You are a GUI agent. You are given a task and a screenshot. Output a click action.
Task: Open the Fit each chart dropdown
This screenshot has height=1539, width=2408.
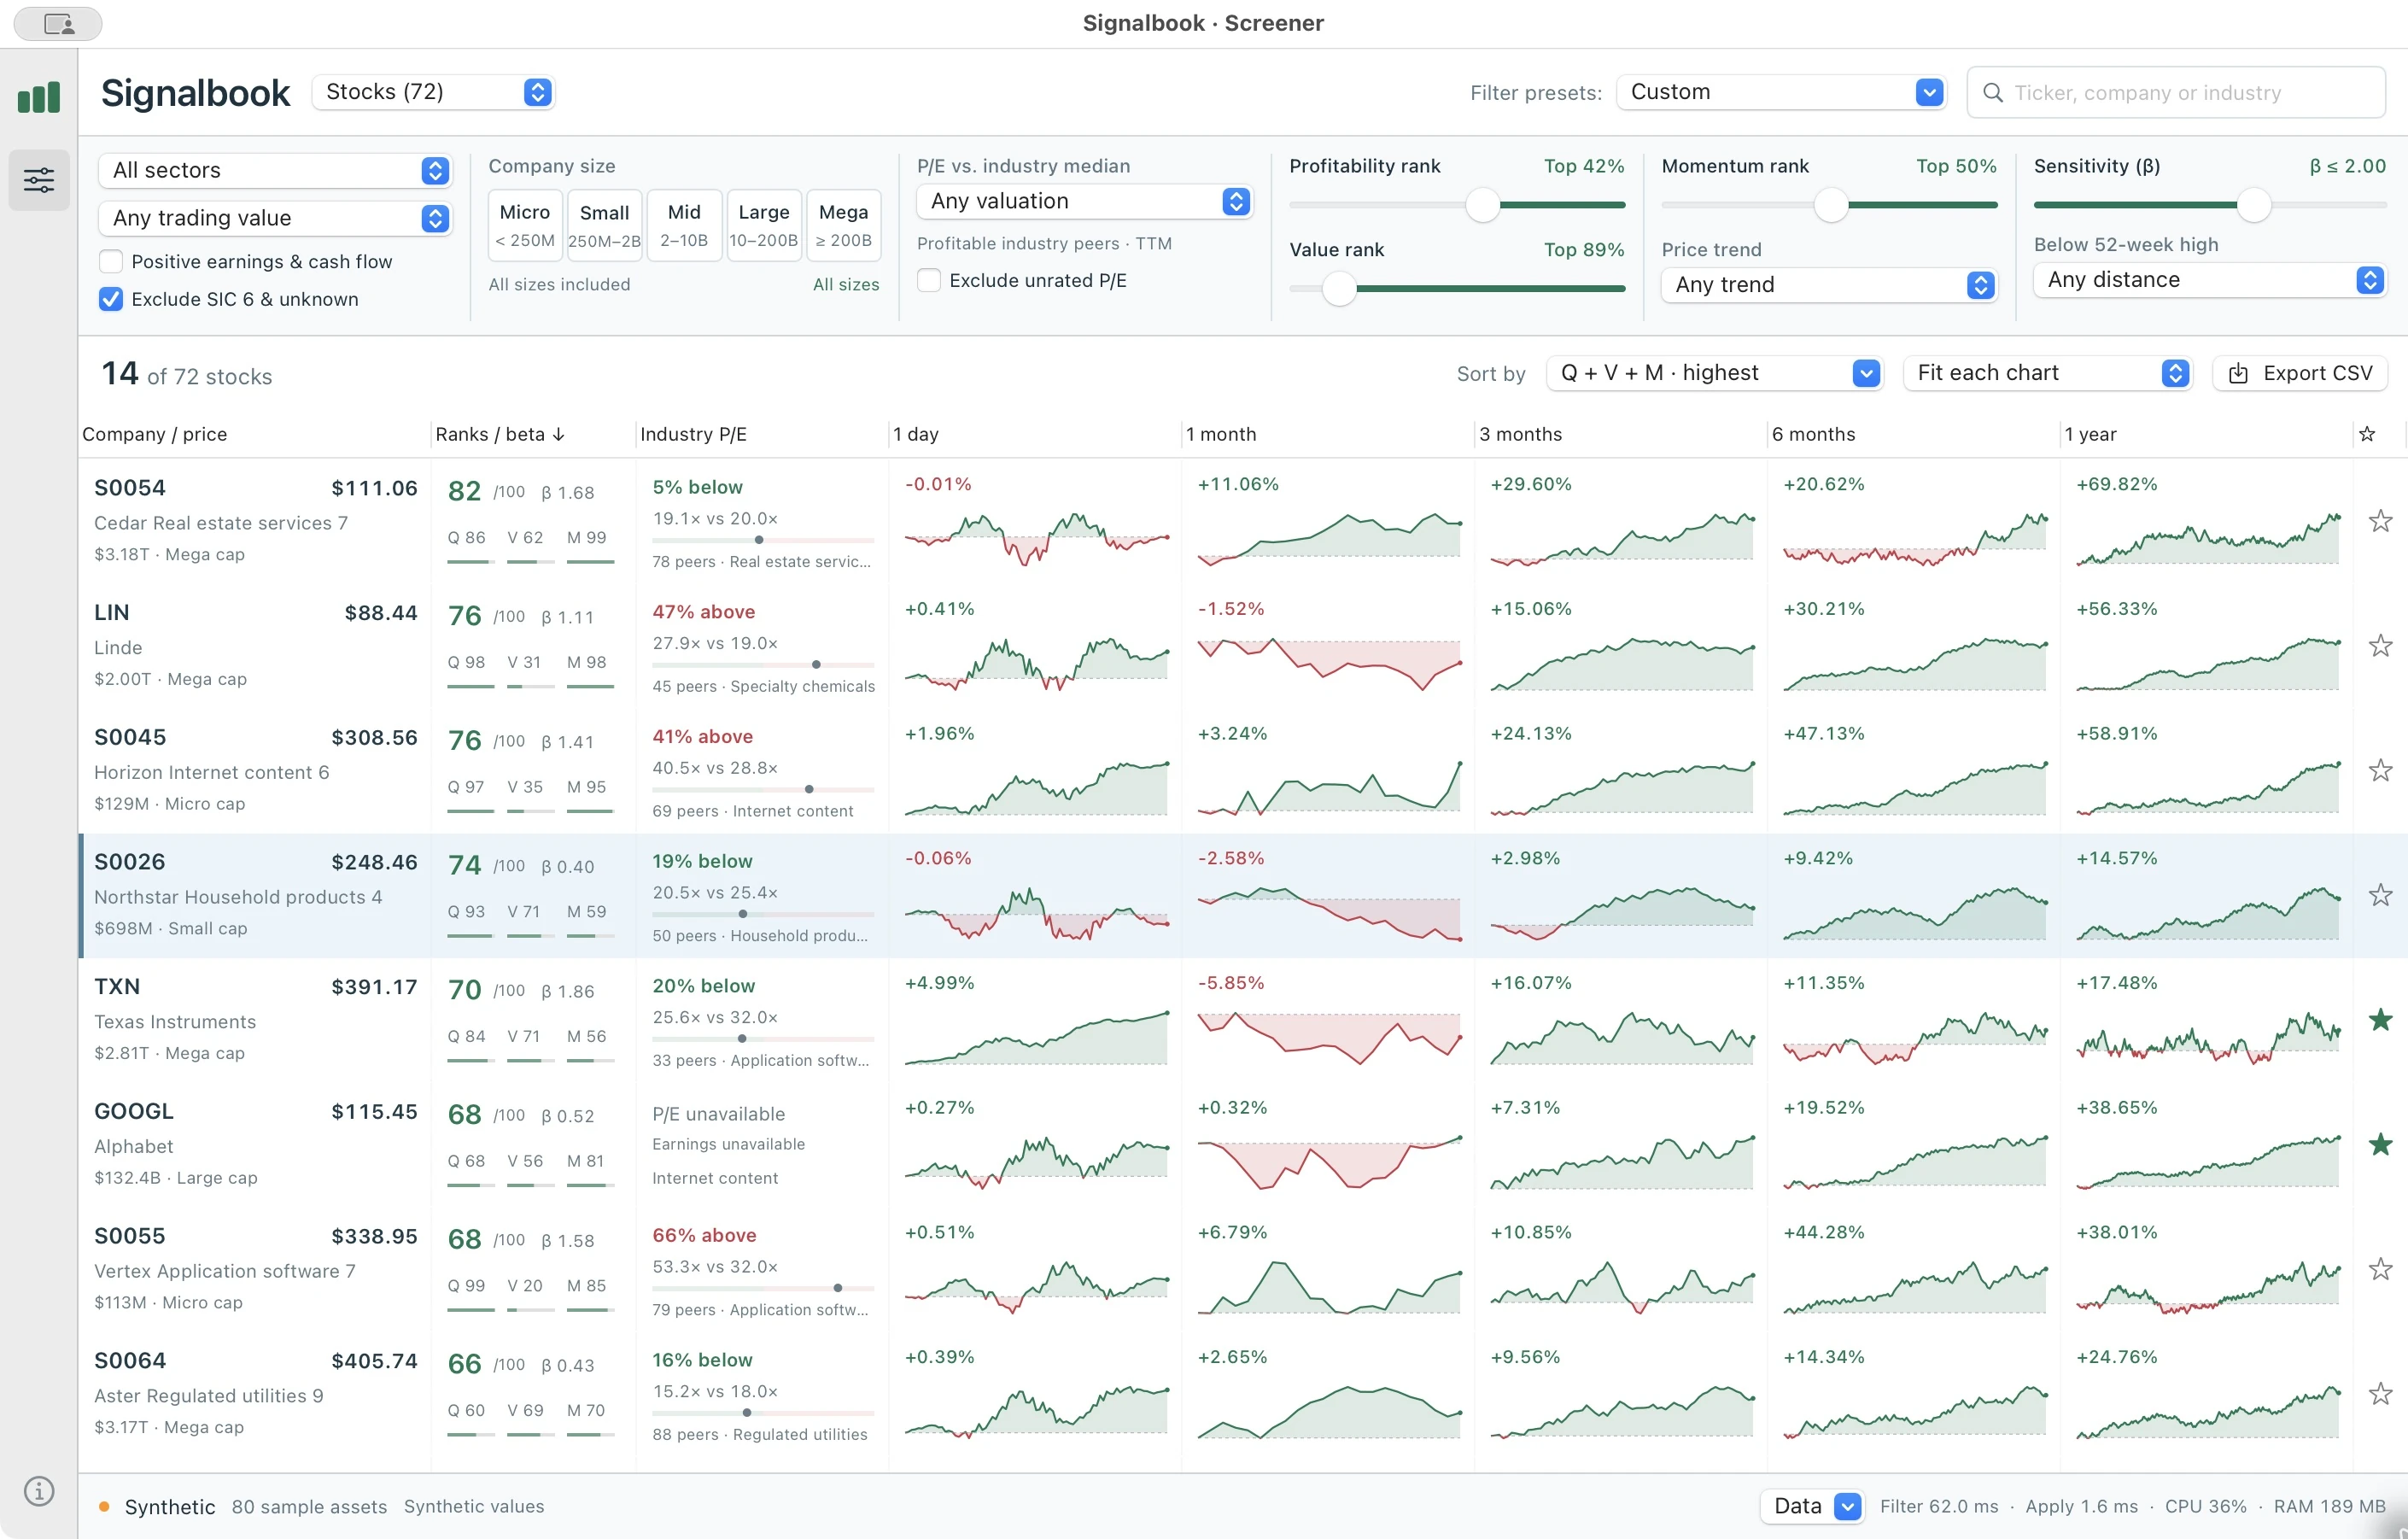(x=2047, y=373)
